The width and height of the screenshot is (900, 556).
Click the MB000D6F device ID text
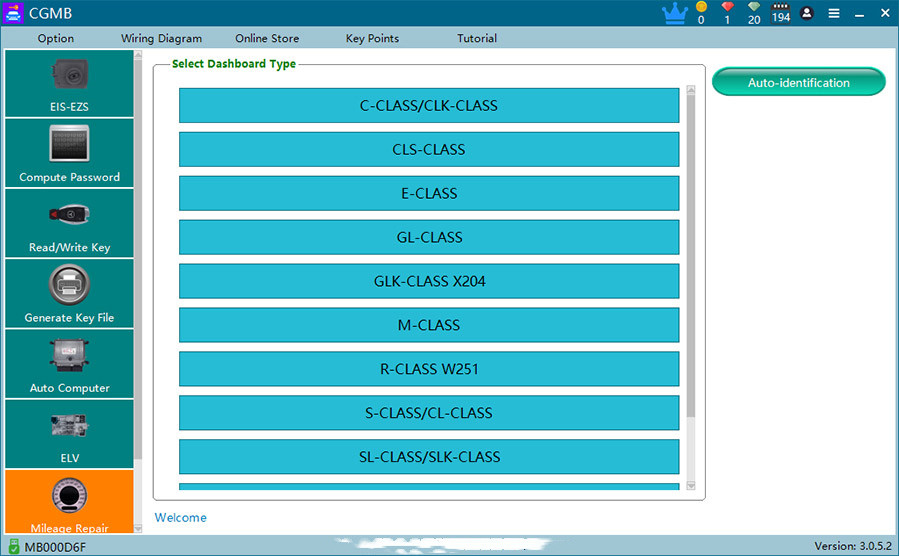55,547
